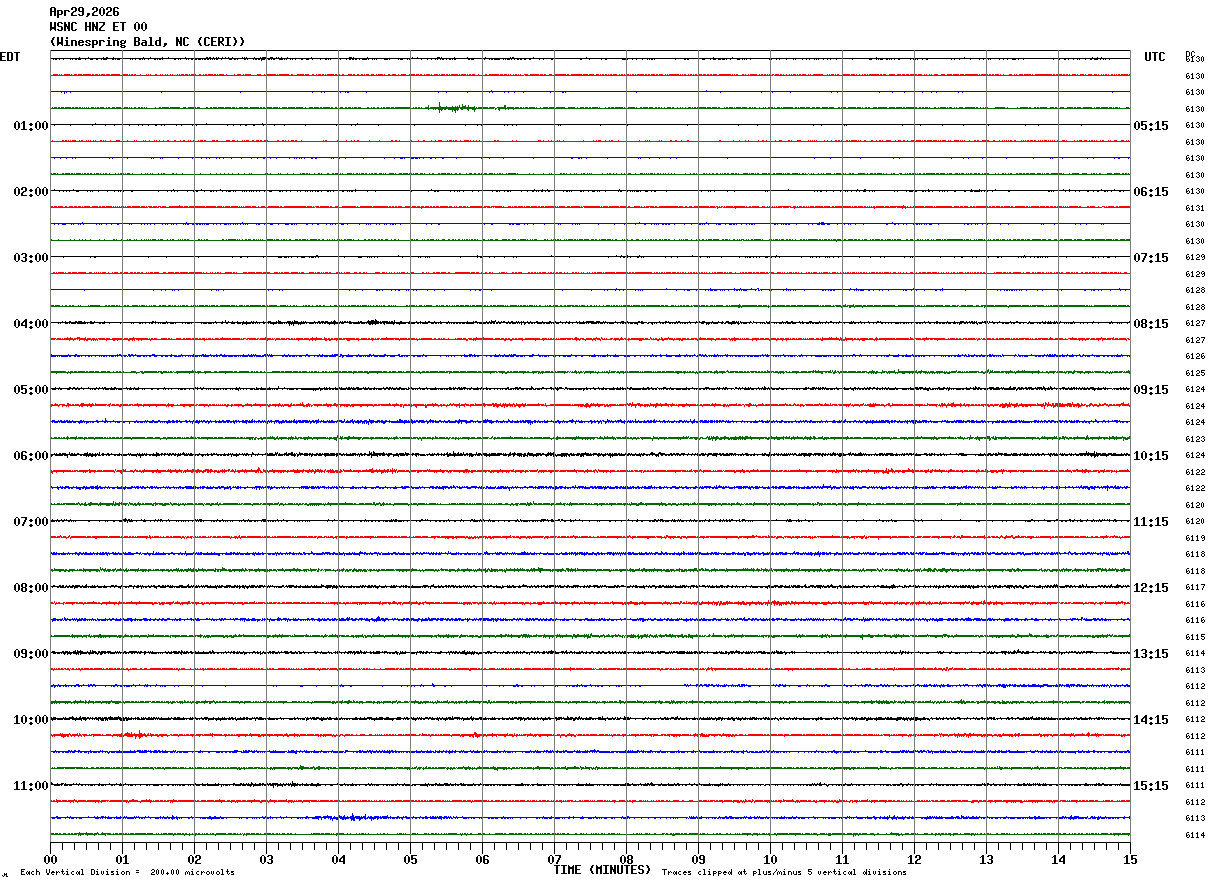
Task: Click the TIME (MINUTES) axis title
Action: tap(602, 870)
